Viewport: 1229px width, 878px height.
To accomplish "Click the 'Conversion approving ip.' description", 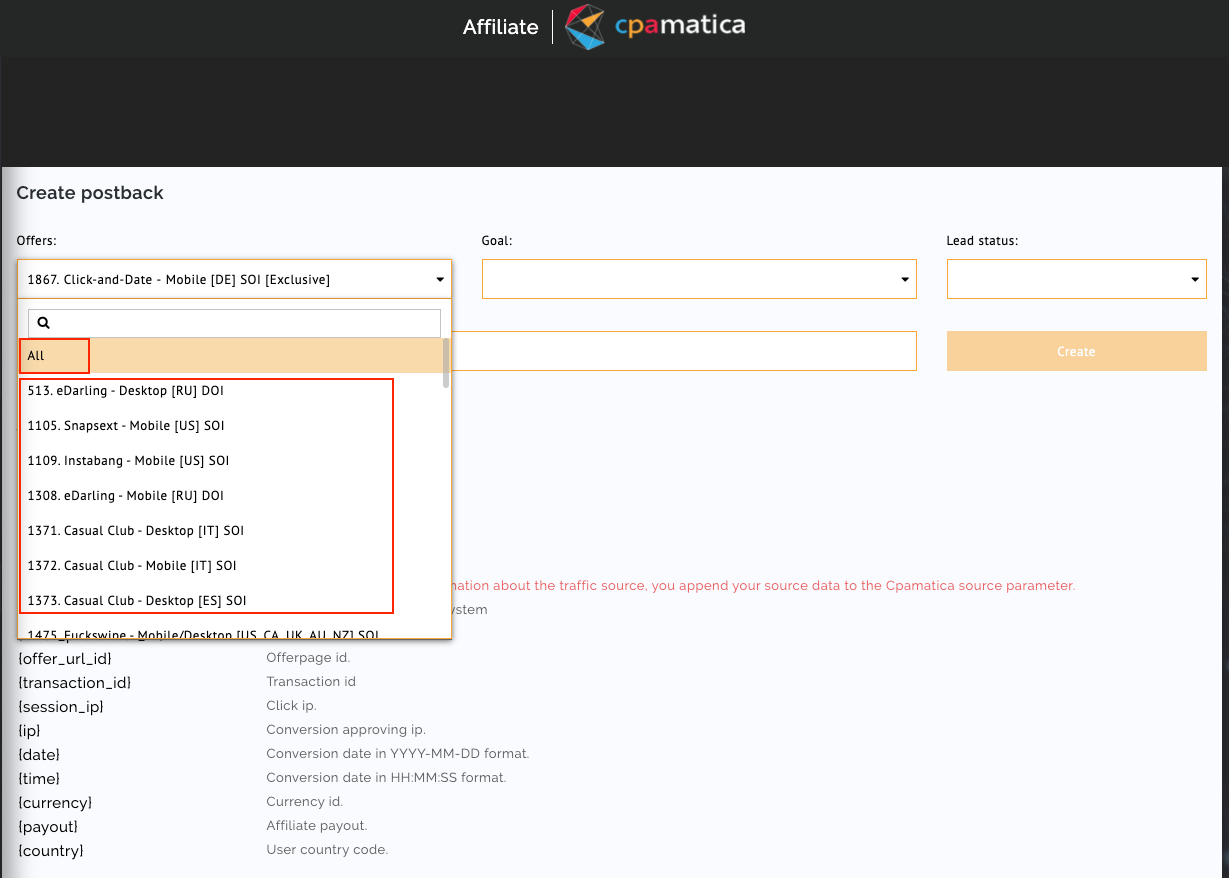I will (x=346, y=730).
